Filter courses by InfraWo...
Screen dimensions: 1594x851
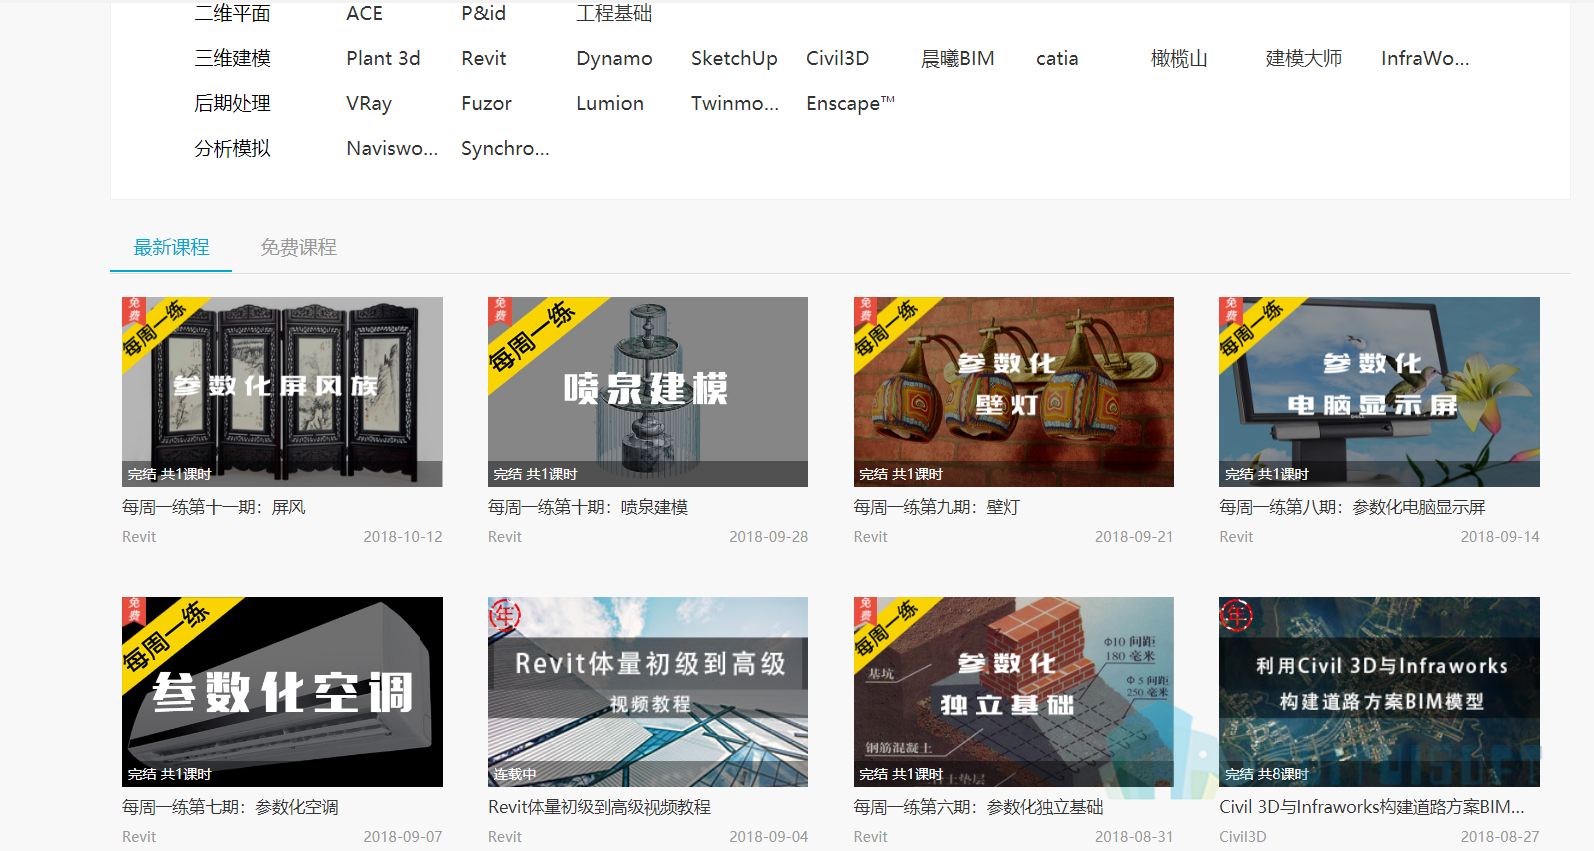tap(1425, 58)
